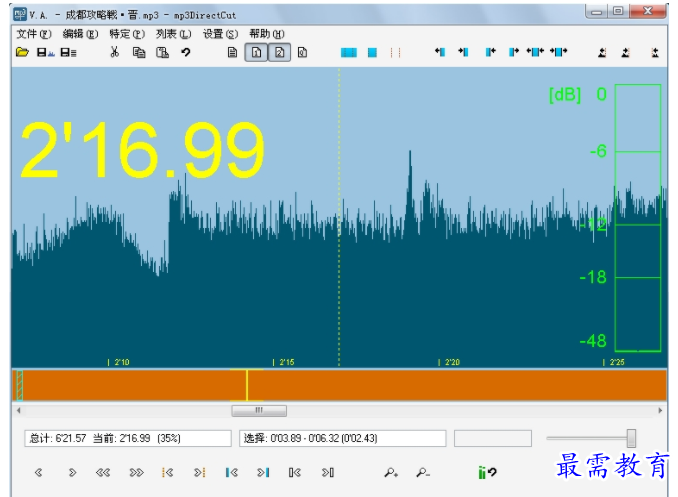Jump to previous cue with orange dashed chevron
Viewport: 678px width, 497px height.
pos(168,472)
